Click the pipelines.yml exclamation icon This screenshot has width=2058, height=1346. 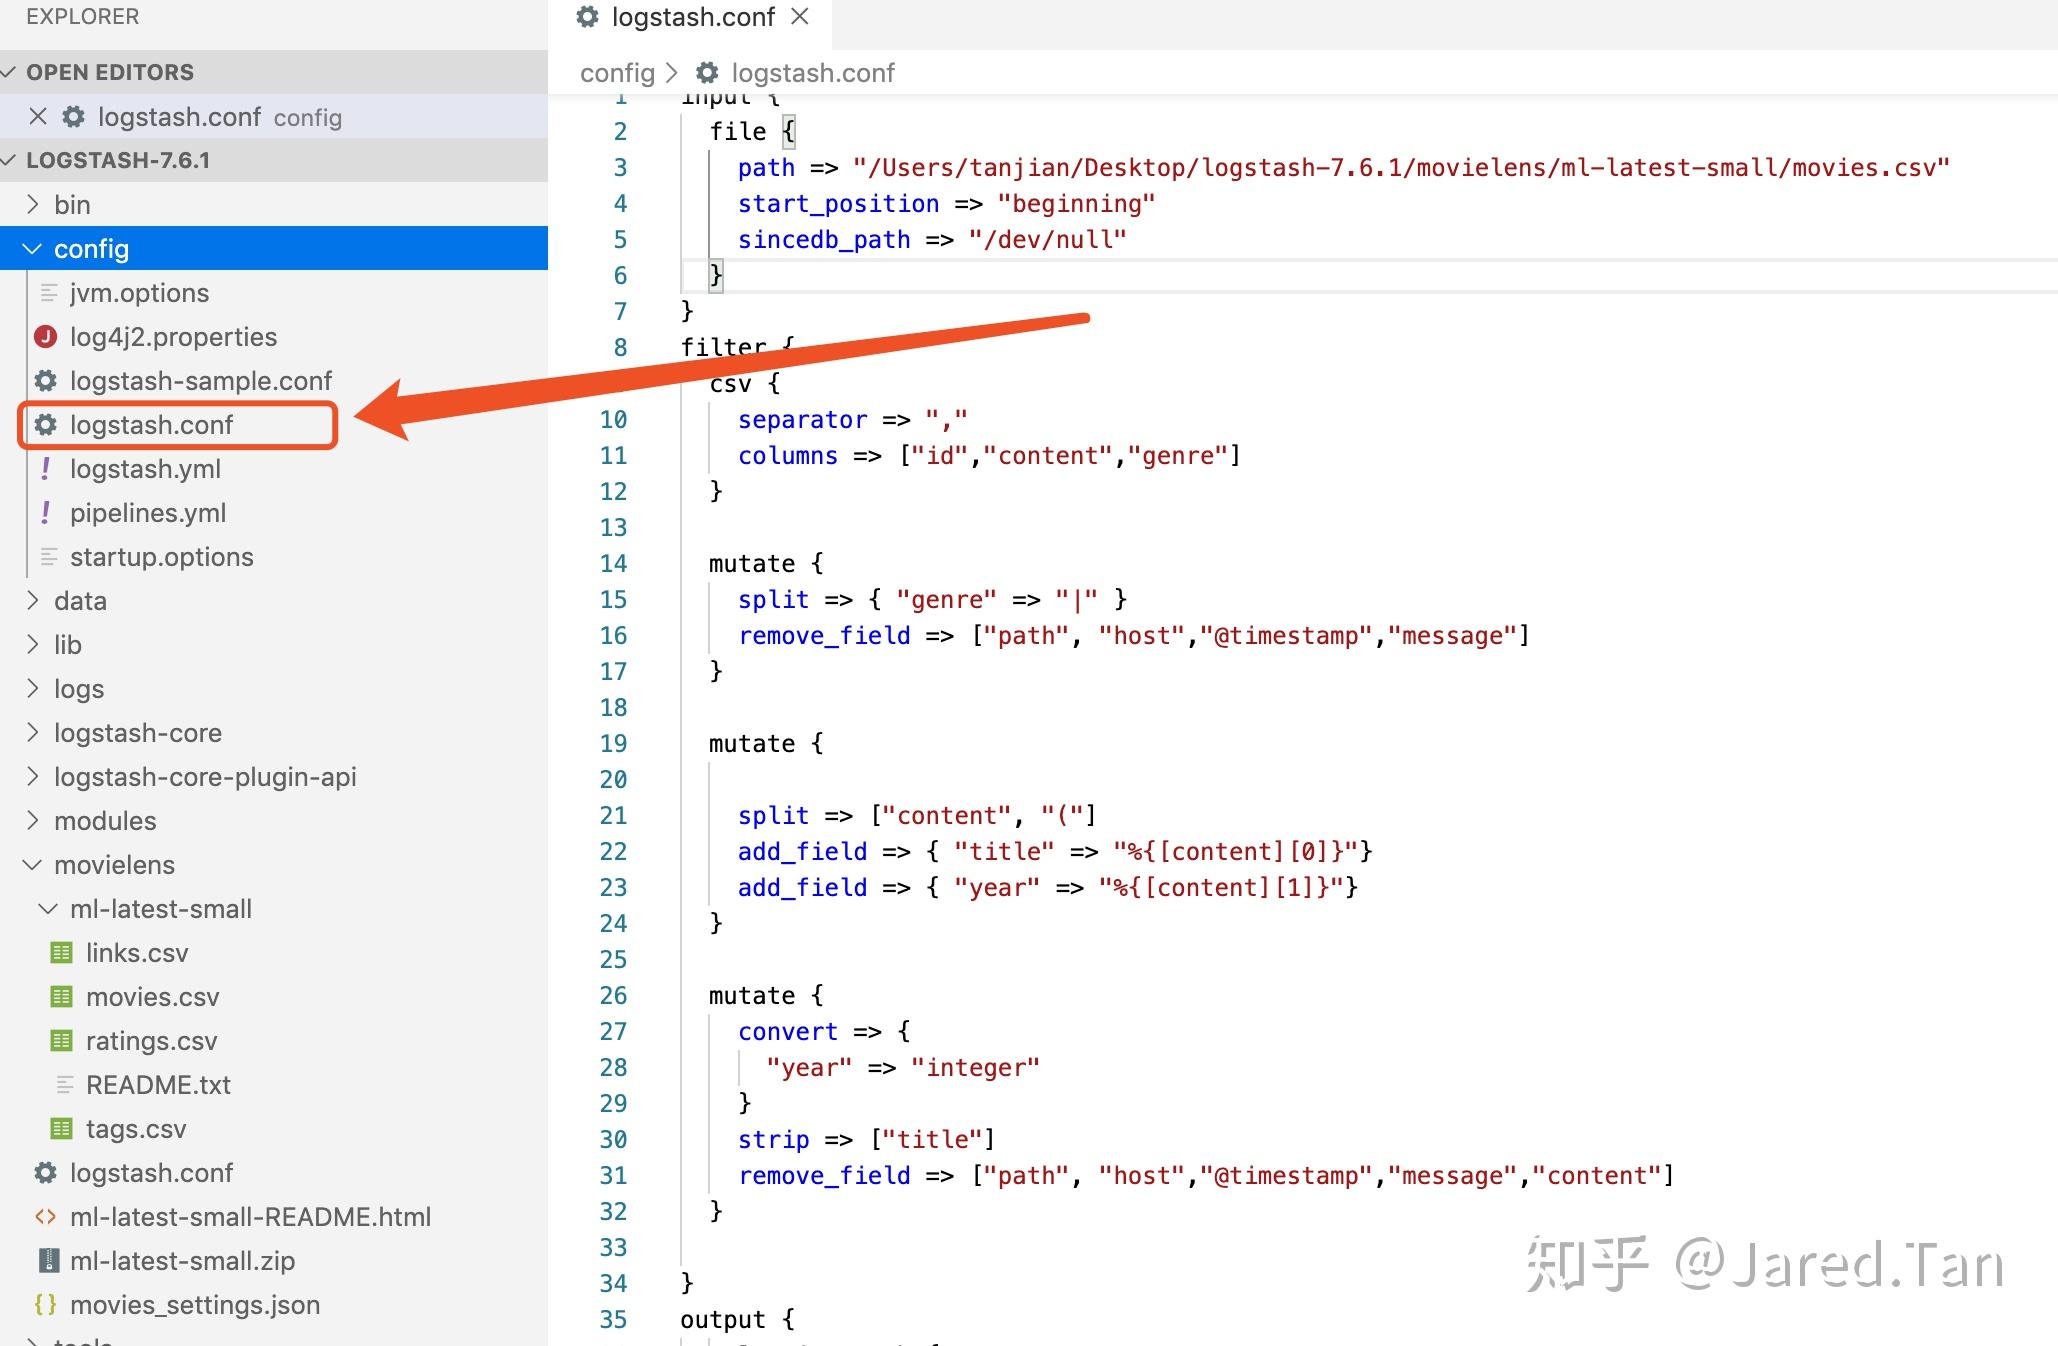point(46,513)
